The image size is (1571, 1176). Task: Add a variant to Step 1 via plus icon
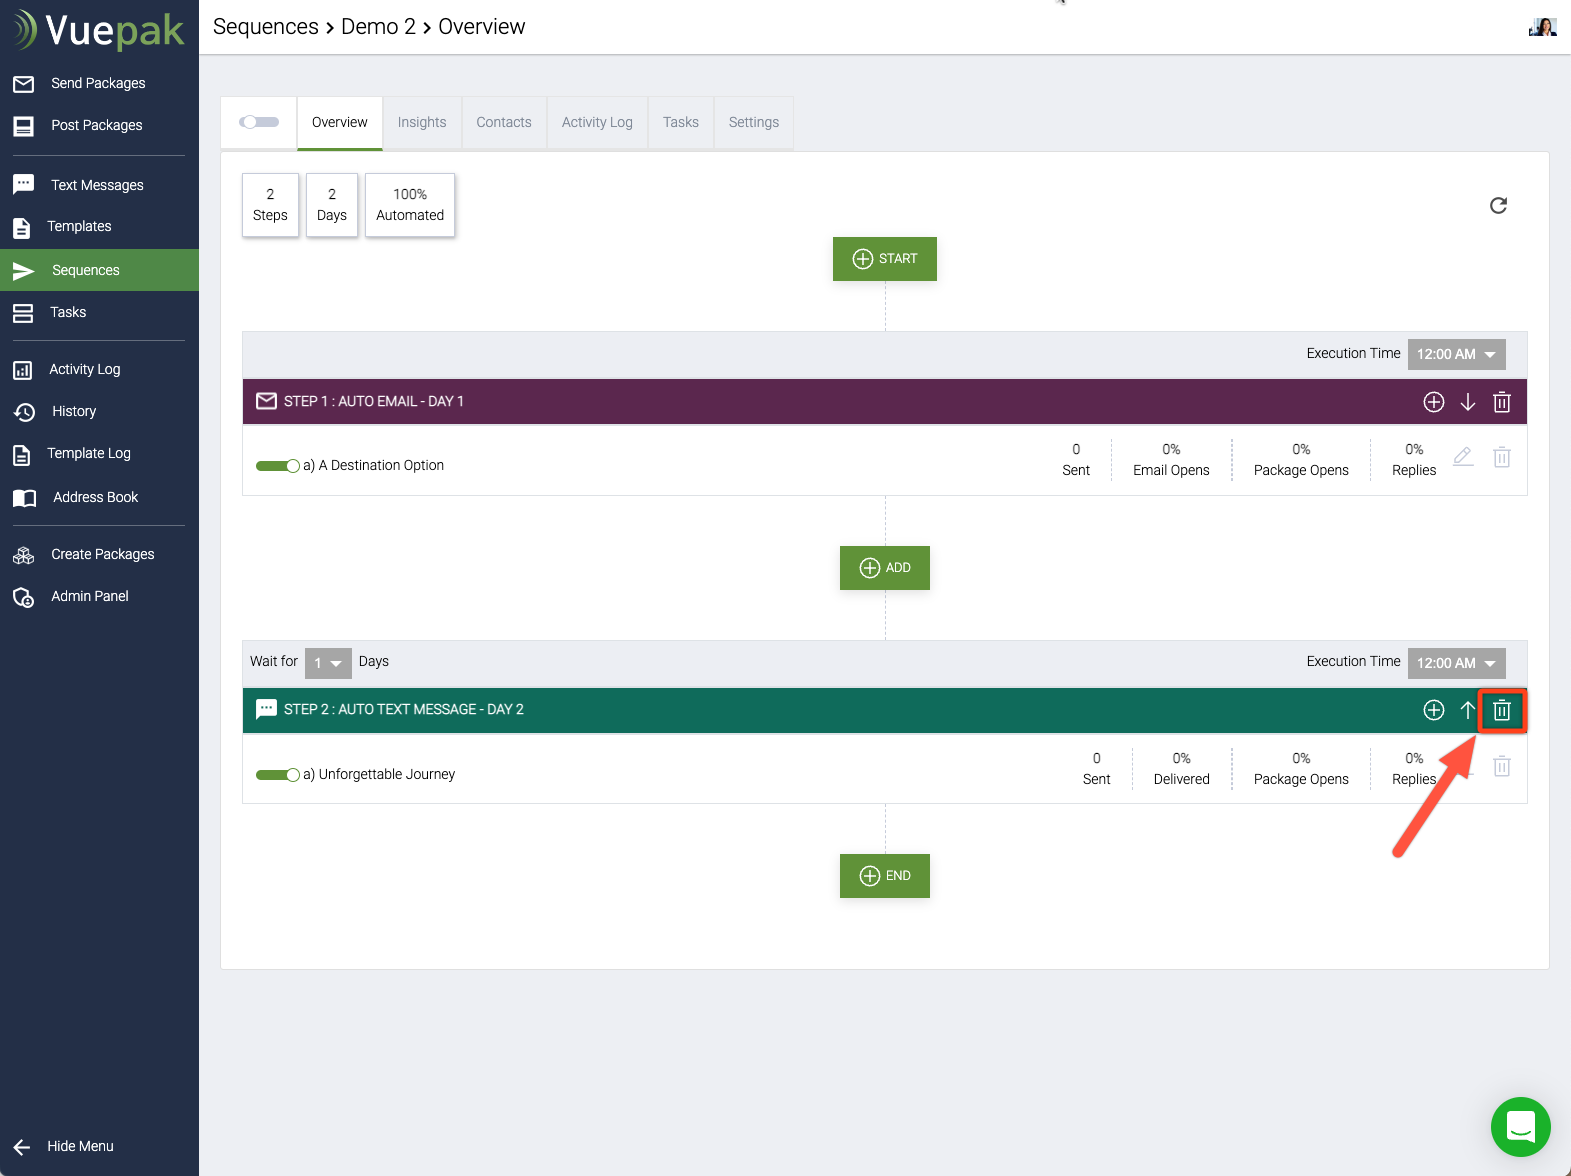coord(1433,402)
